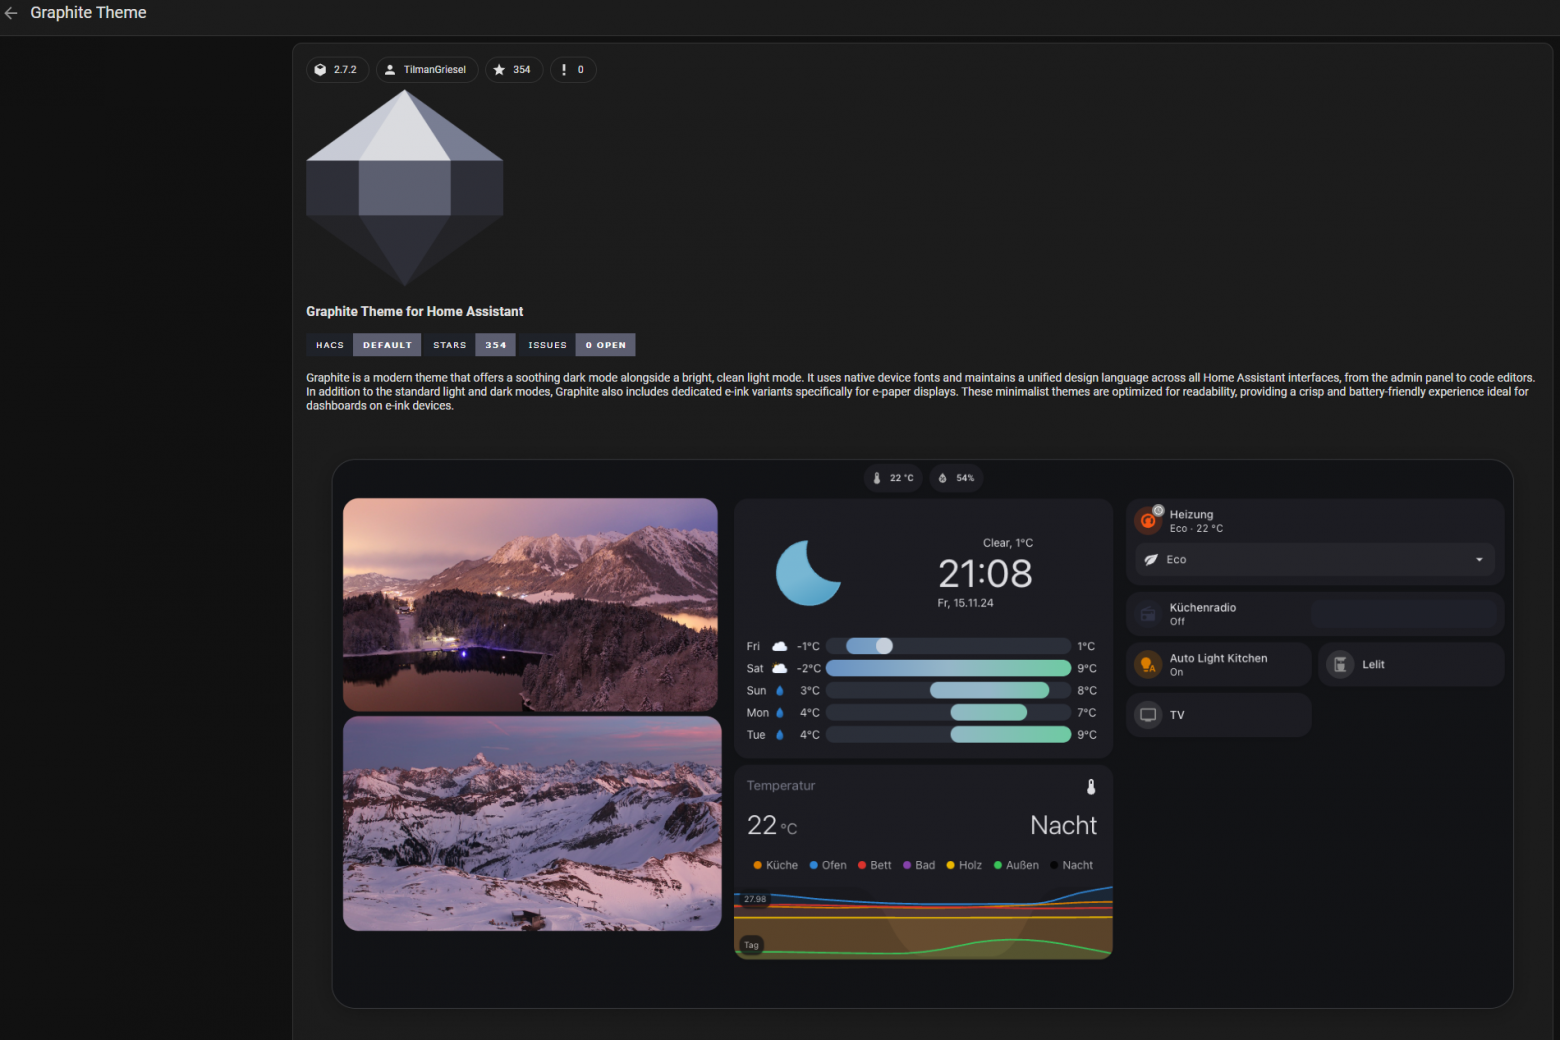Select the red Bett legend entry
This screenshot has height=1040, width=1560.
coord(875,866)
